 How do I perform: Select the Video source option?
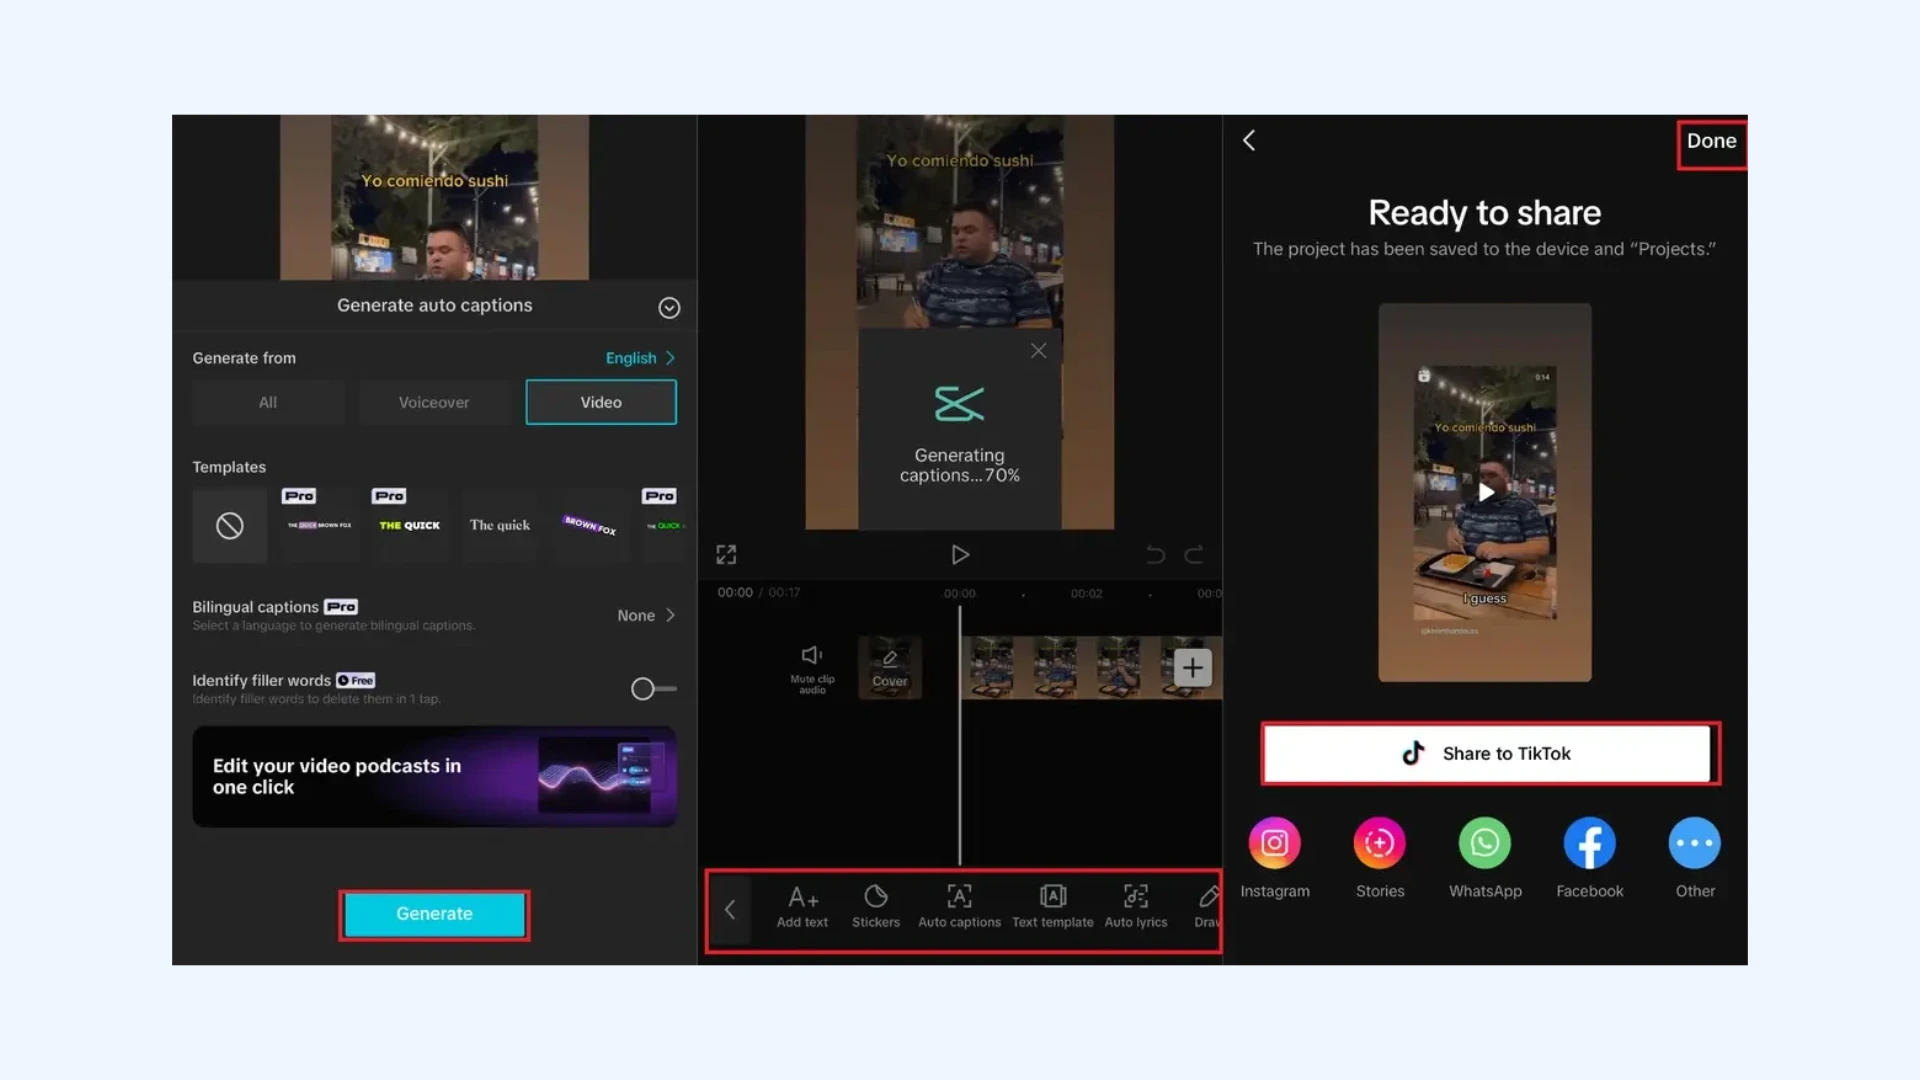click(601, 402)
